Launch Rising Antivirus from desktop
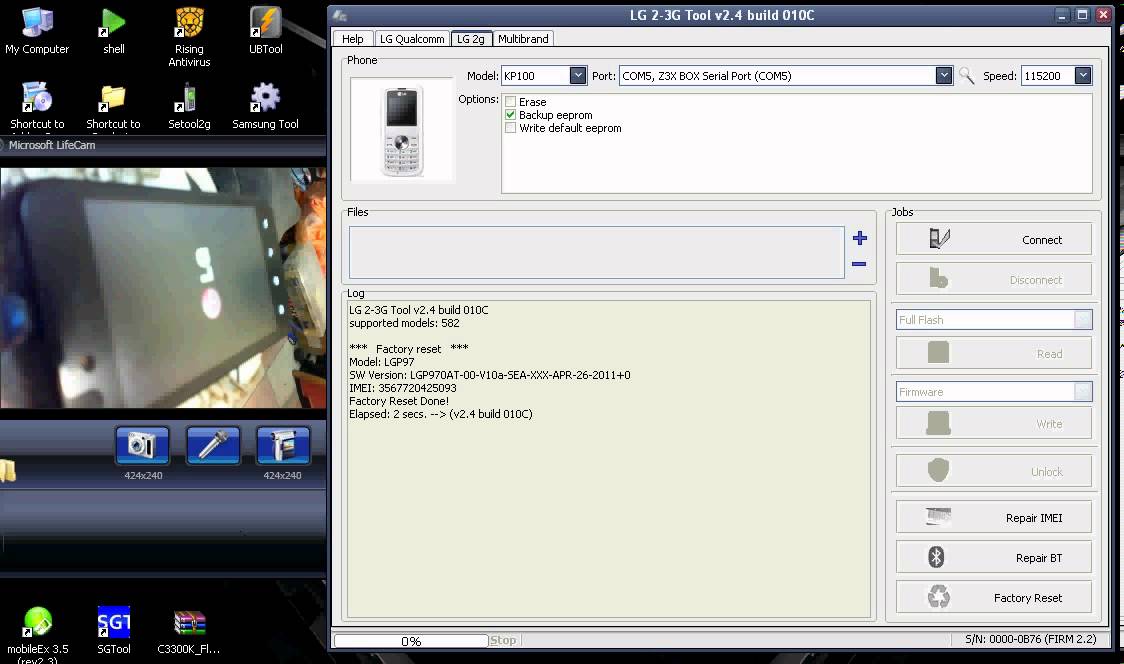This screenshot has height=664, width=1124. [x=189, y=37]
